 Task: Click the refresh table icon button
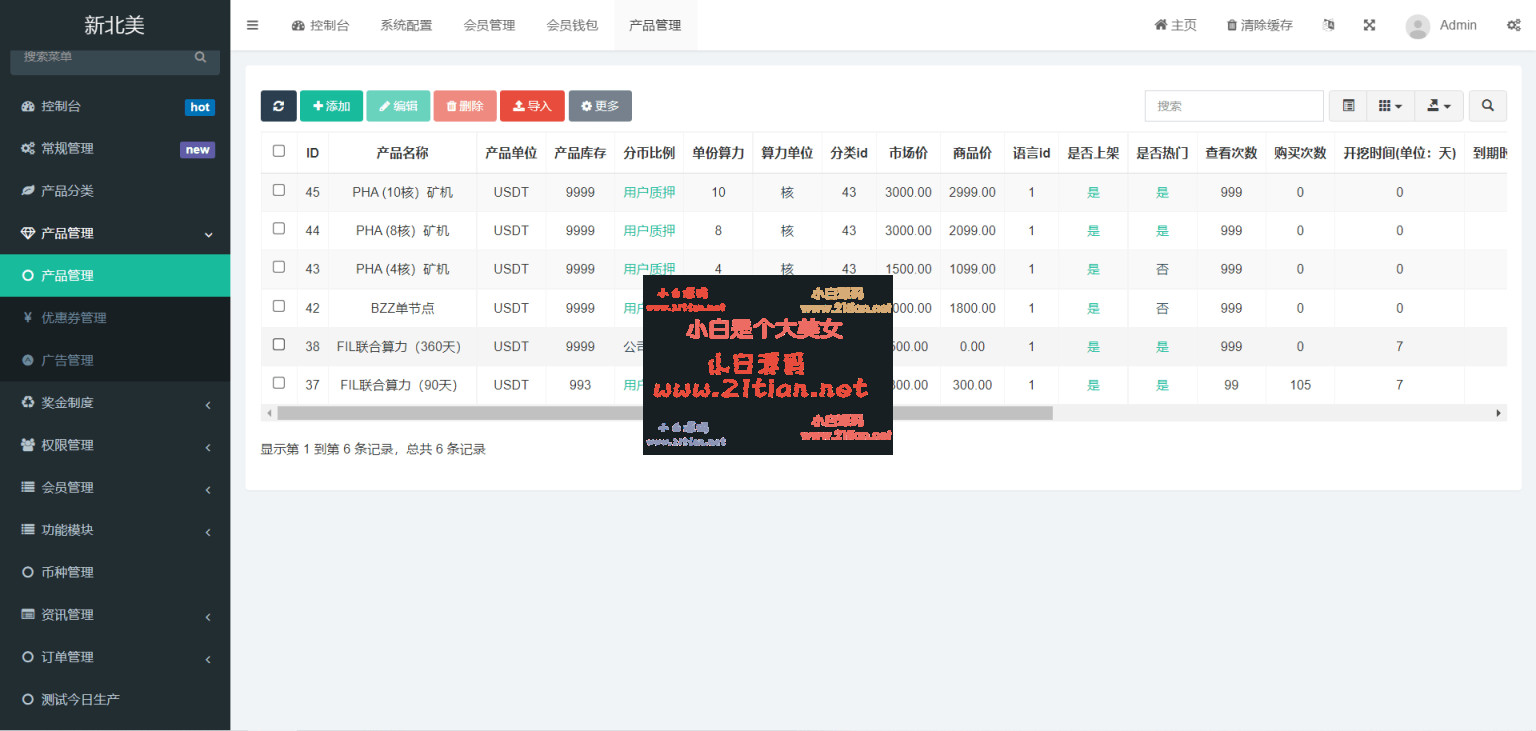(278, 106)
